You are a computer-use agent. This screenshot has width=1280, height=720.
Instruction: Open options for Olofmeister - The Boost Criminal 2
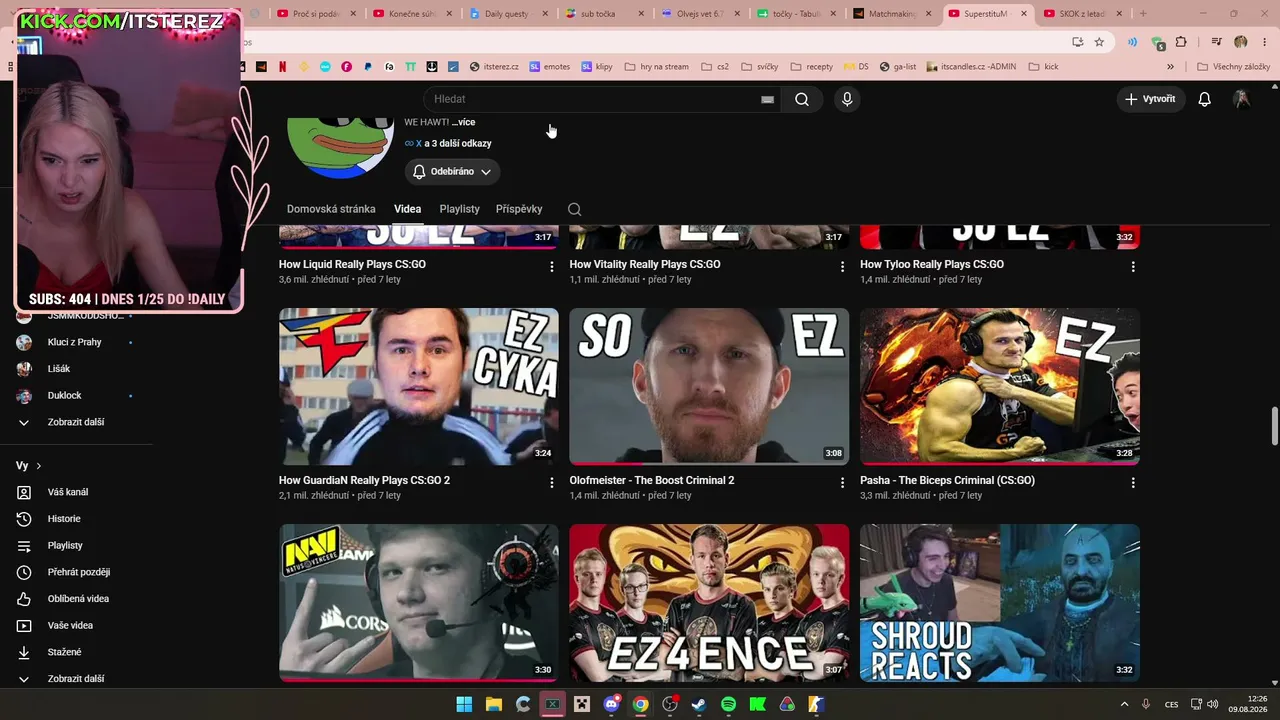click(842, 483)
